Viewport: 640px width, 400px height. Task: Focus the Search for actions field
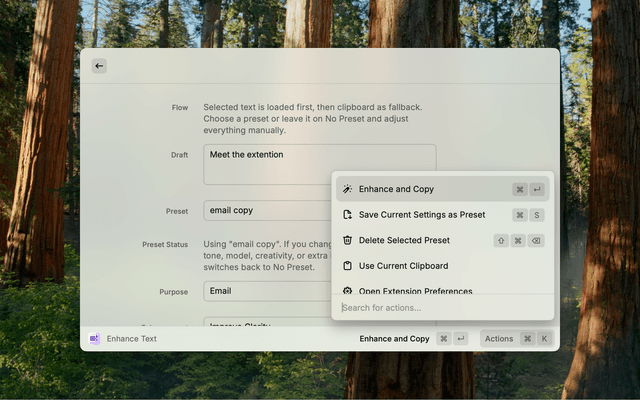point(442,307)
